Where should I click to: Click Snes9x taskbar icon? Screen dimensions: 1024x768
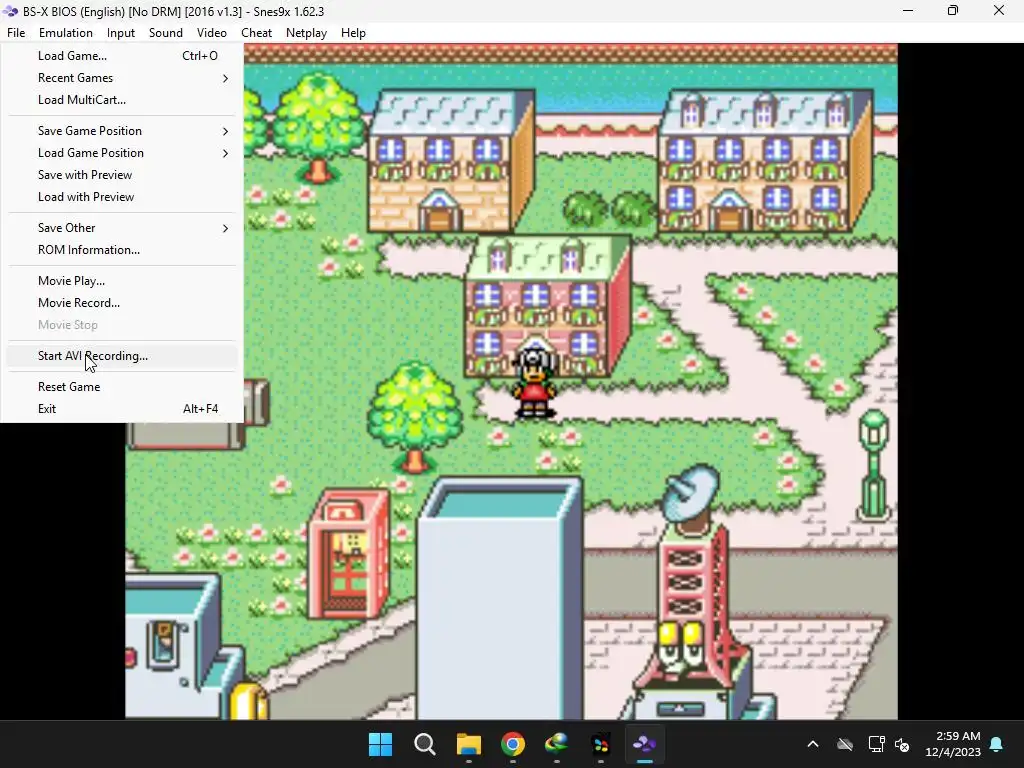(x=645, y=744)
